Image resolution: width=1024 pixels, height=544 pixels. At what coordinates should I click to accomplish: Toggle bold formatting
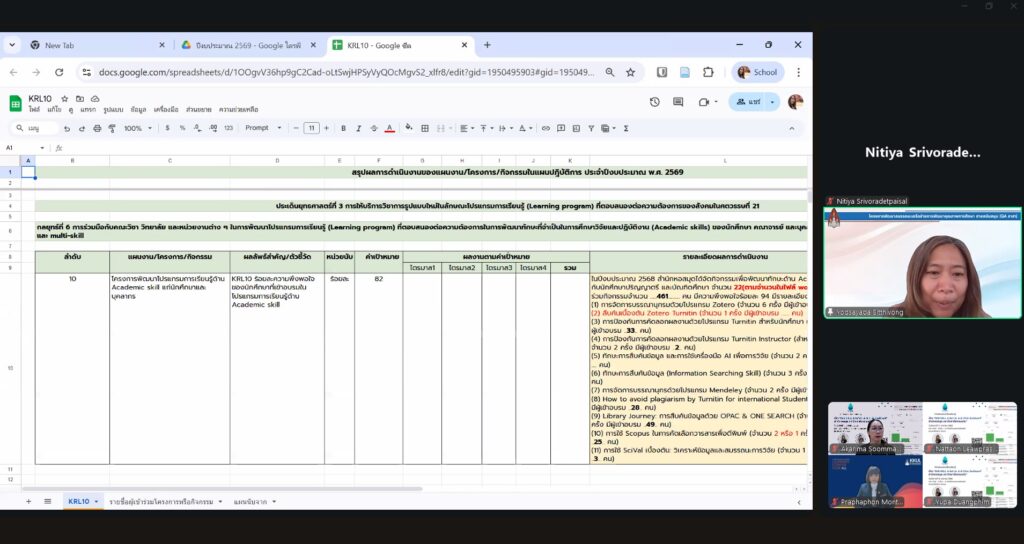(x=340, y=128)
